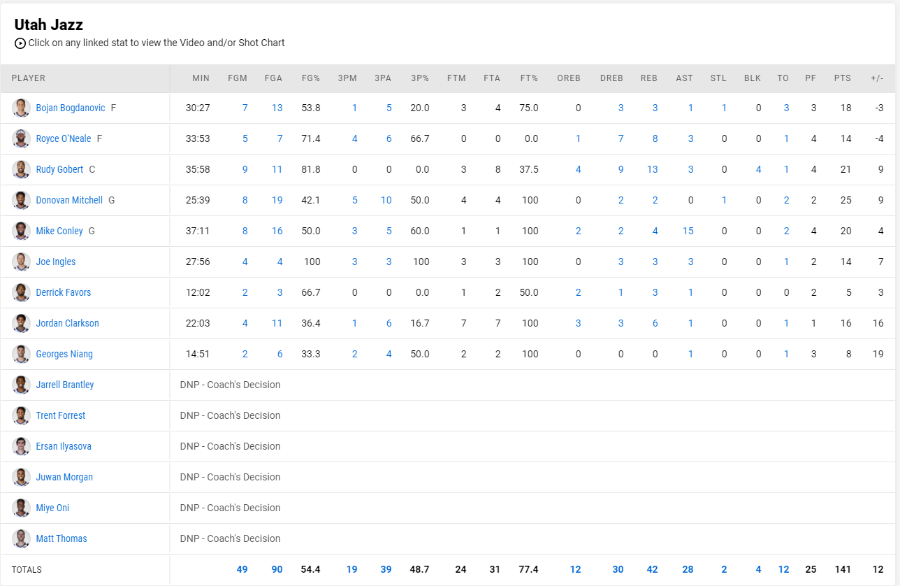Click the PTS column header
This screenshot has height=586, width=900.
843,78
